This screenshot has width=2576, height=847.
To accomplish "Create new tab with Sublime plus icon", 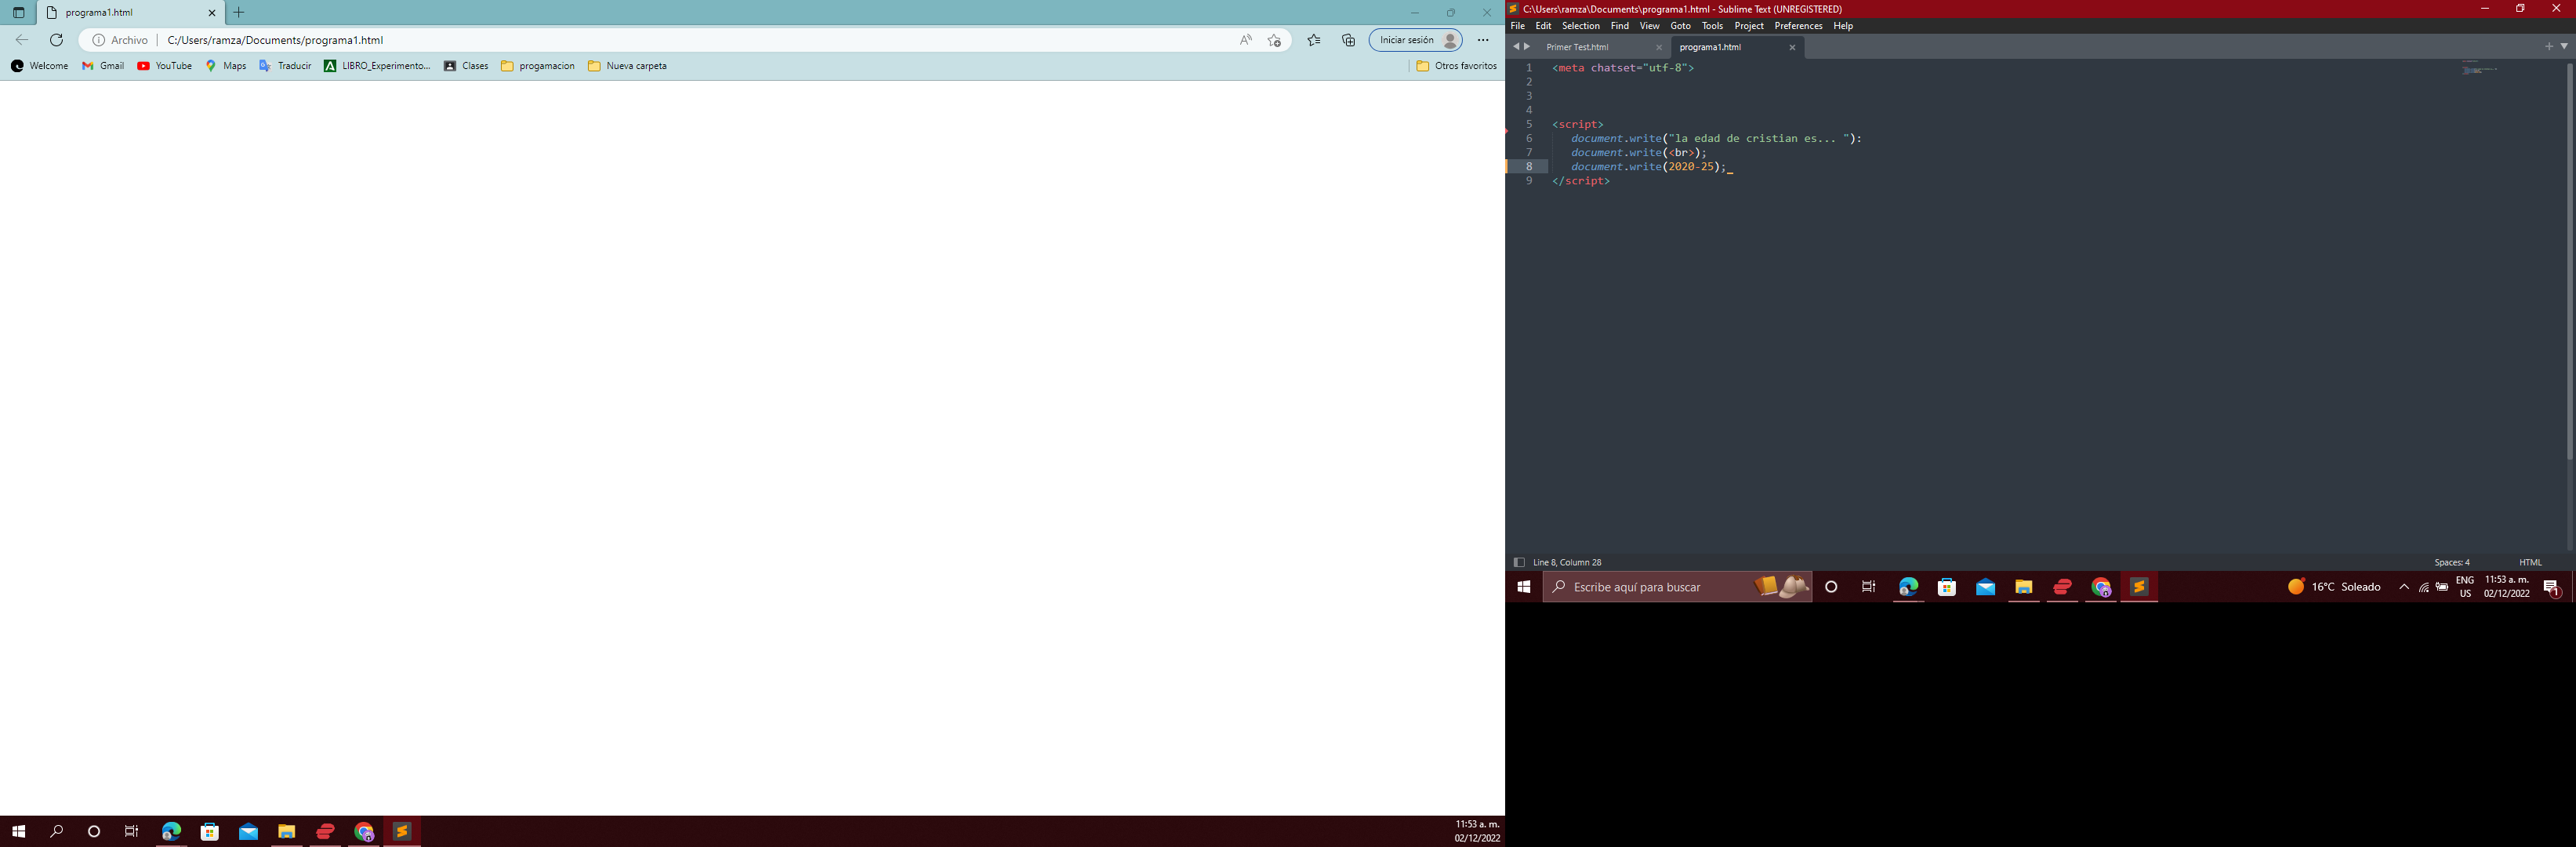I will click(2549, 46).
